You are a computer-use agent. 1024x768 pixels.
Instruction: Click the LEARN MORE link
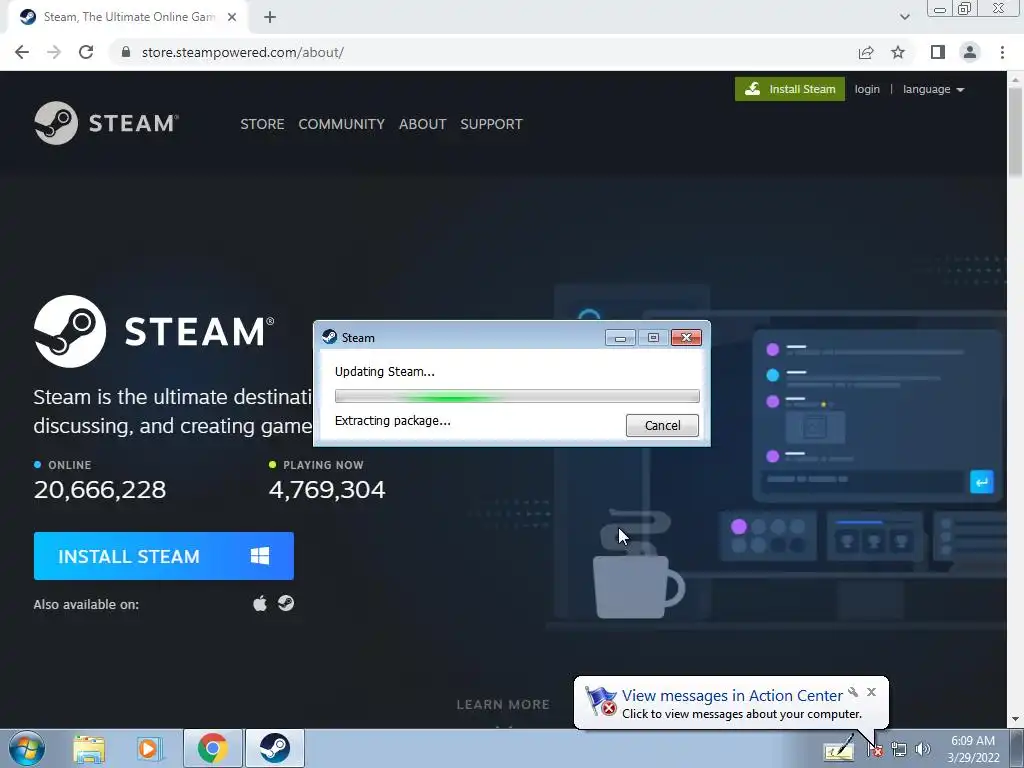503,705
